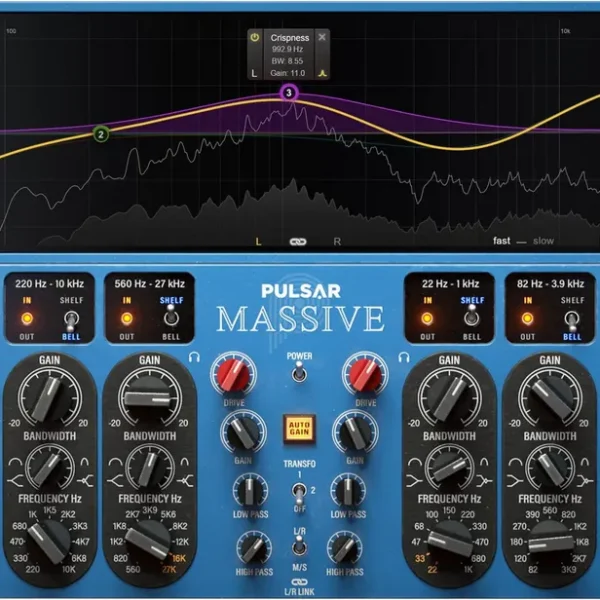600x600 pixels.
Task: Click the 27K frequency label on second band
Action: pos(169,570)
